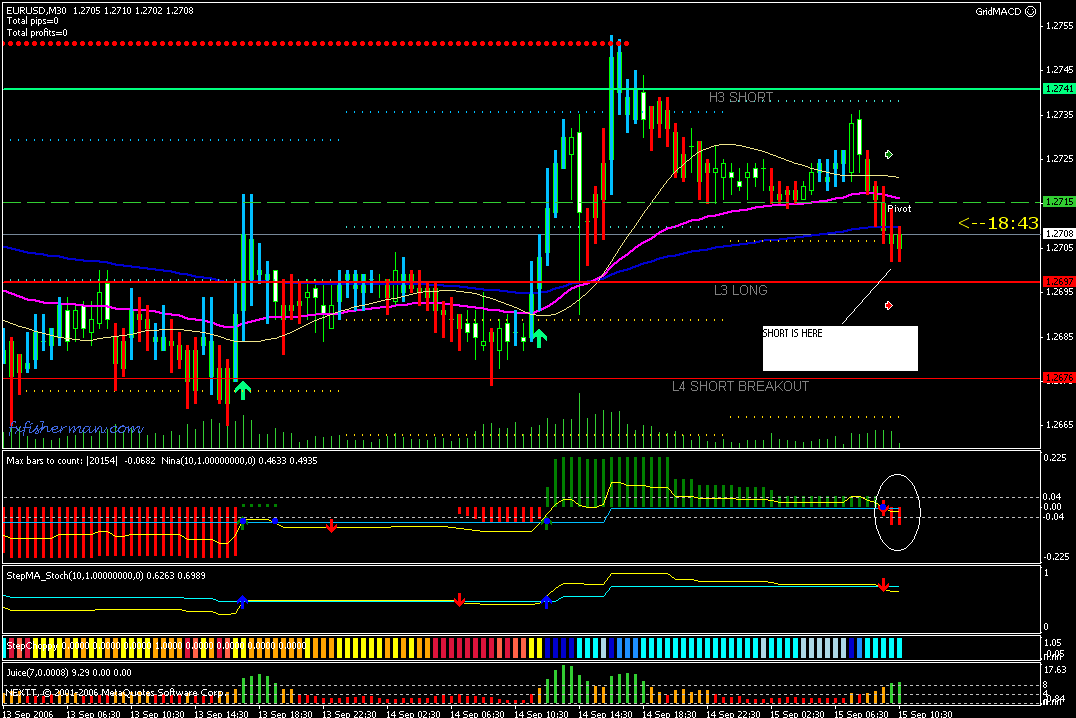Select the green buy arrow near 14 Sep 10:30
Screen dimensions: 1076x718
tap(539, 338)
